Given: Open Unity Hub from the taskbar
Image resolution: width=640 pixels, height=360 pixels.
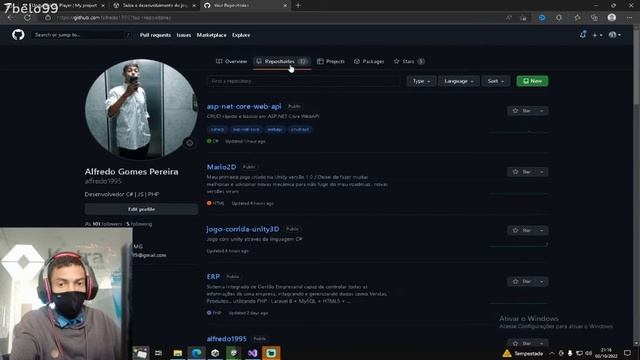Looking at the screenshot, I should tap(215, 353).
